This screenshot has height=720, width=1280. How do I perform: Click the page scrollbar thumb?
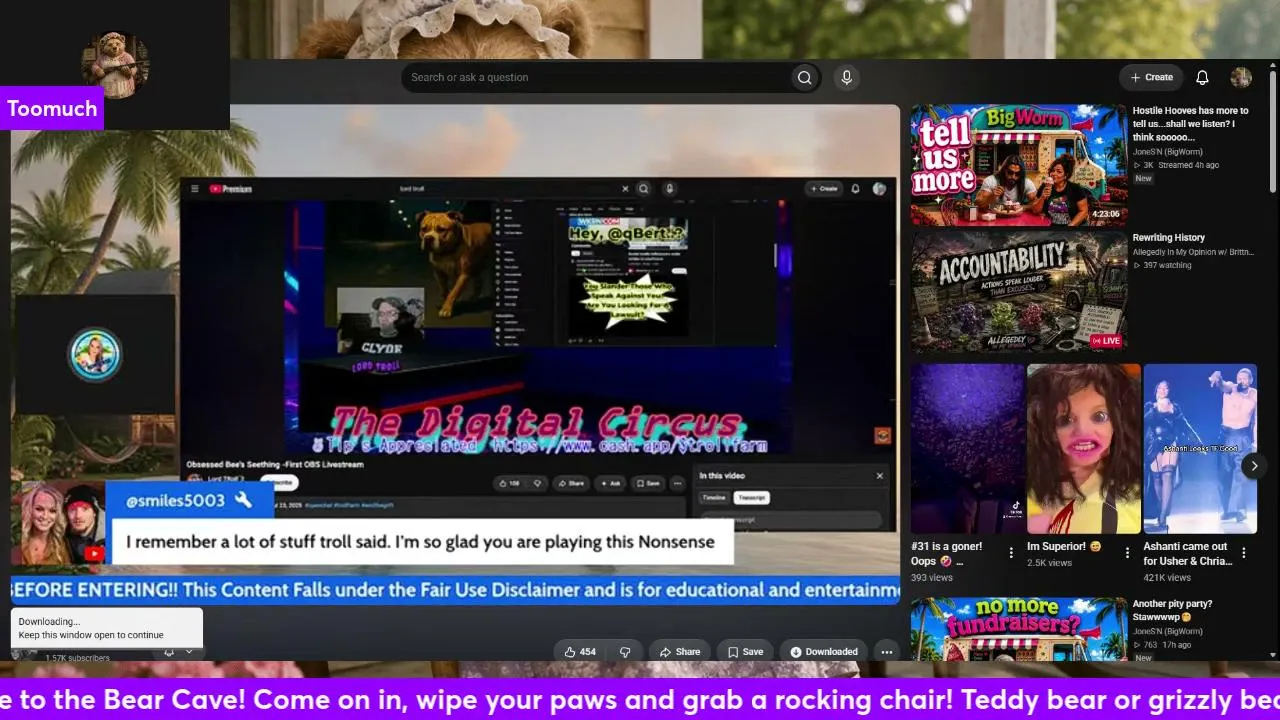[x=1272, y=130]
